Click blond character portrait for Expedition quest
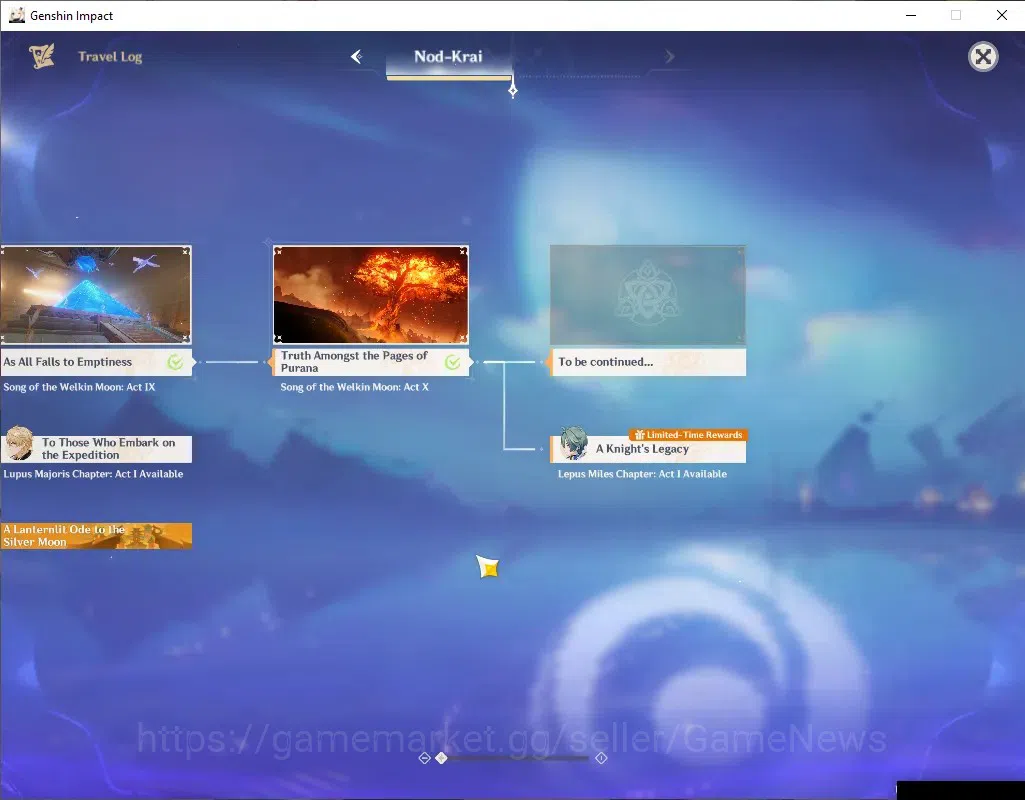Image resolution: width=1025 pixels, height=800 pixels. click(x=18, y=444)
